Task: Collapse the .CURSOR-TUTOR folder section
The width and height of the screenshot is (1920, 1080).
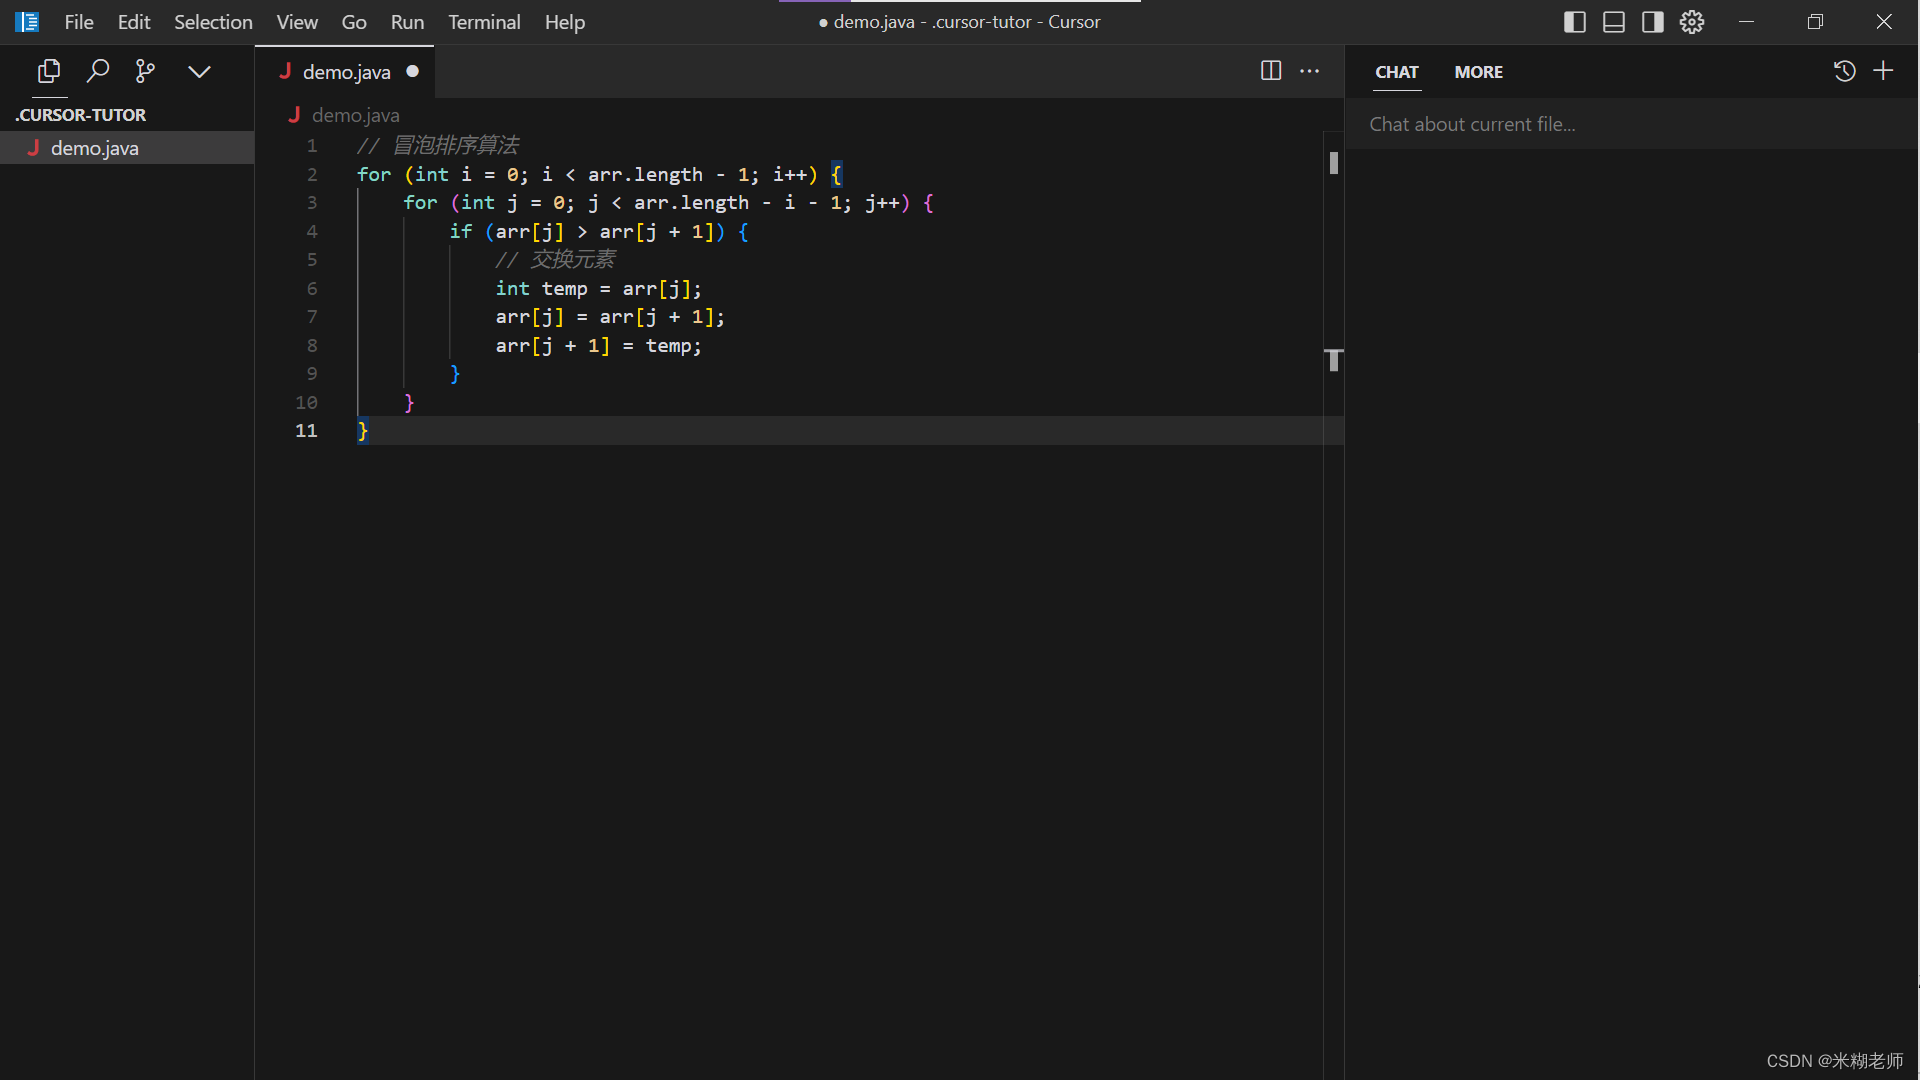Action: pos(81,115)
